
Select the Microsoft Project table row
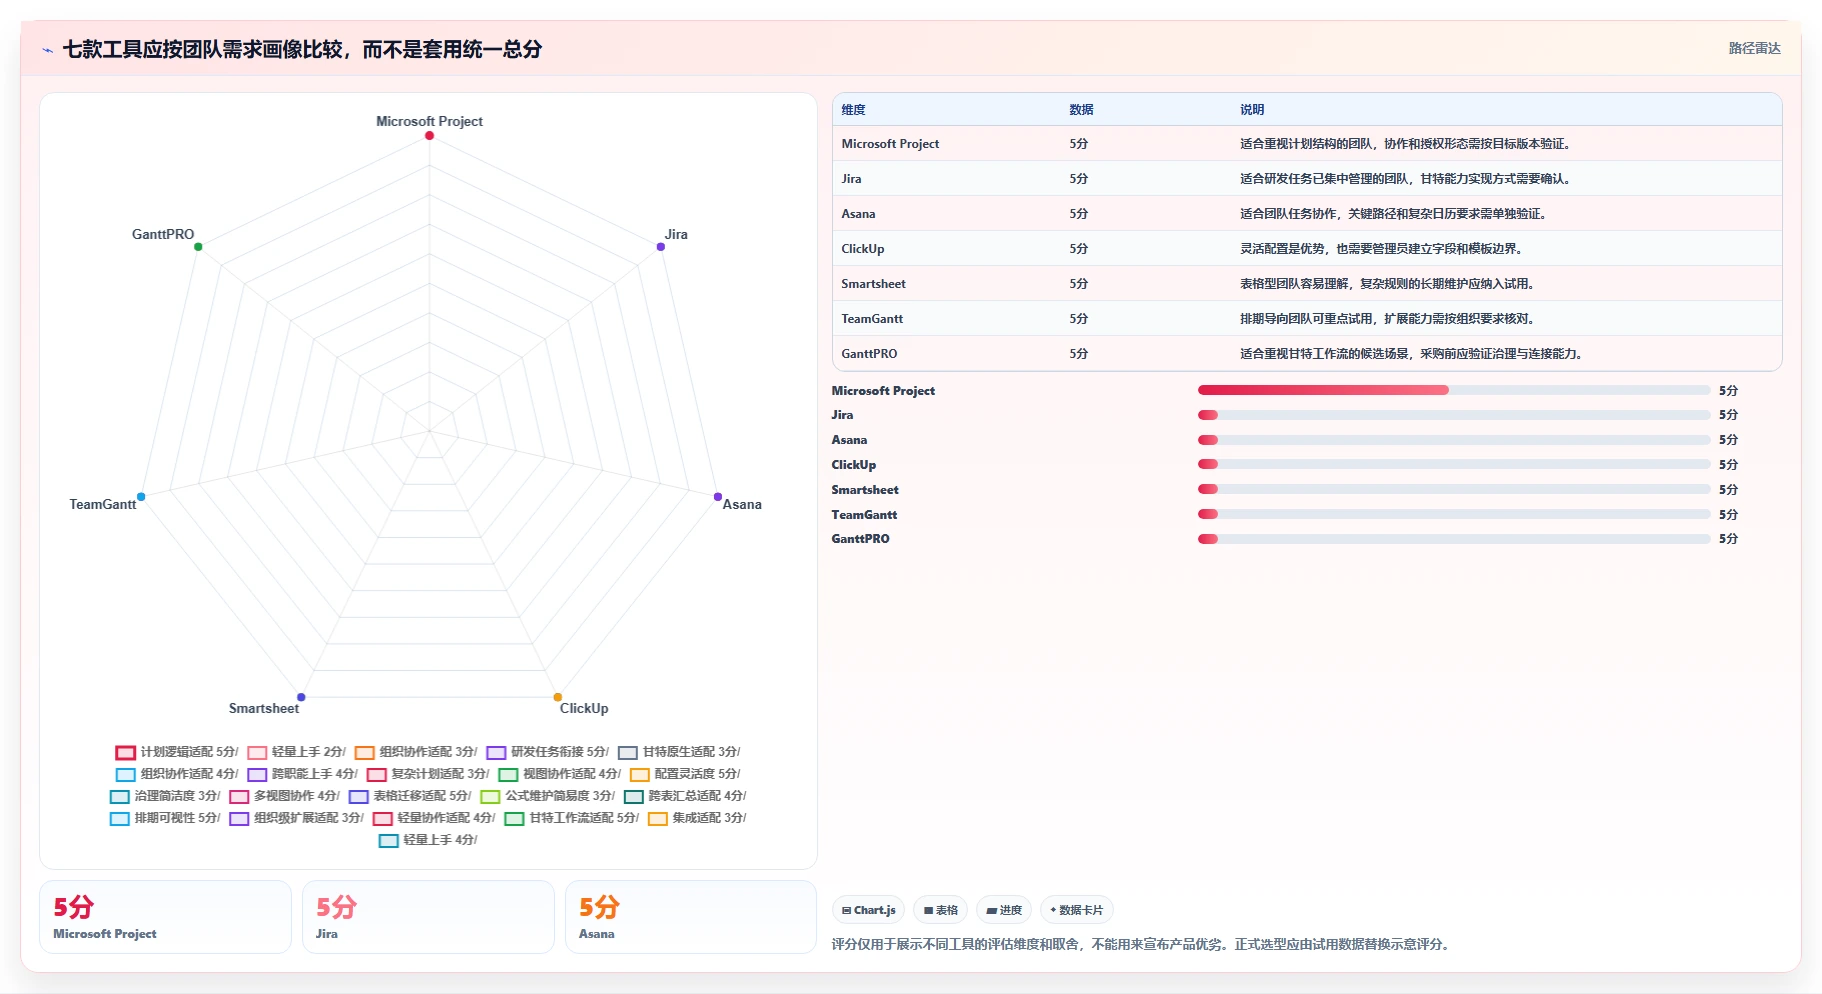click(1307, 144)
